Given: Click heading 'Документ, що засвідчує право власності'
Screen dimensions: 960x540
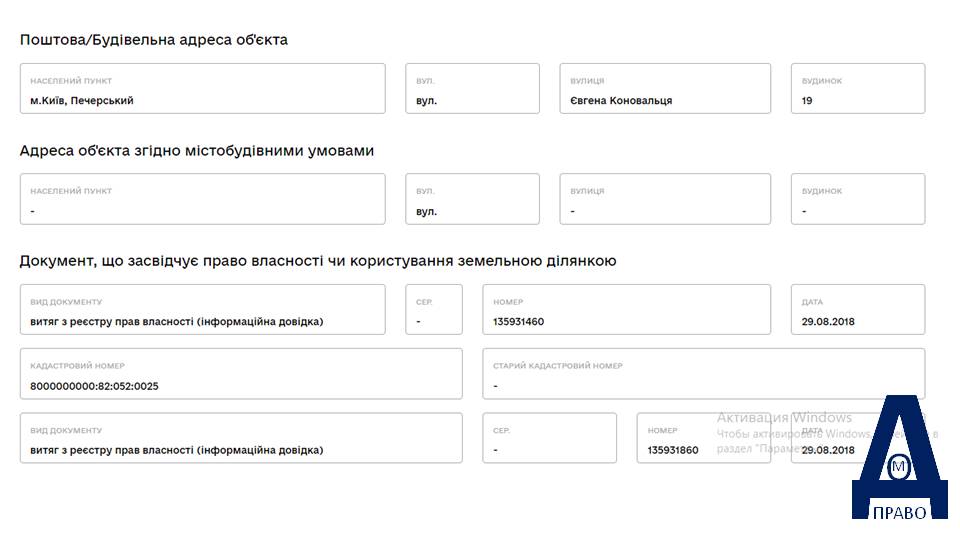Looking at the screenshot, I should click(x=318, y=261).
